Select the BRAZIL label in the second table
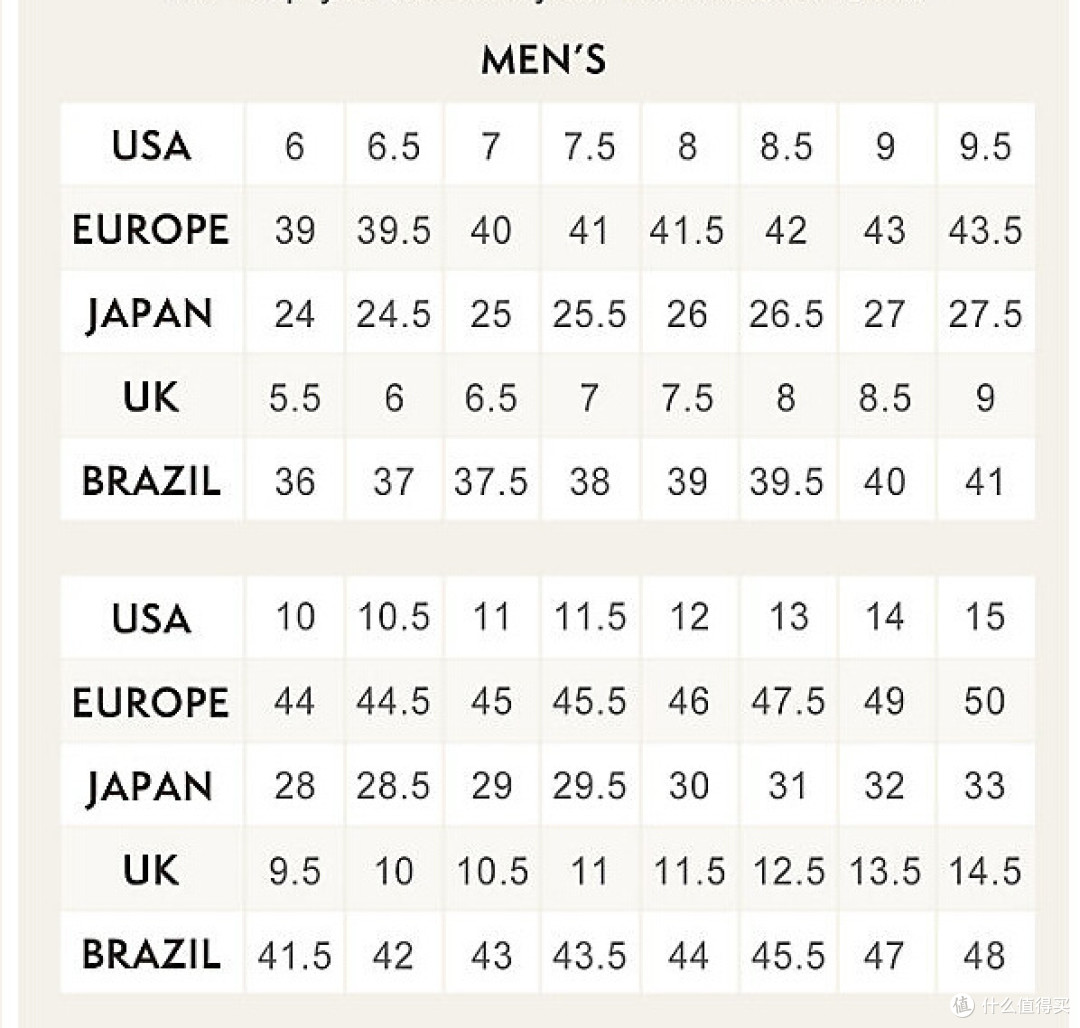 pyautogui.click(x=152, y=954)
